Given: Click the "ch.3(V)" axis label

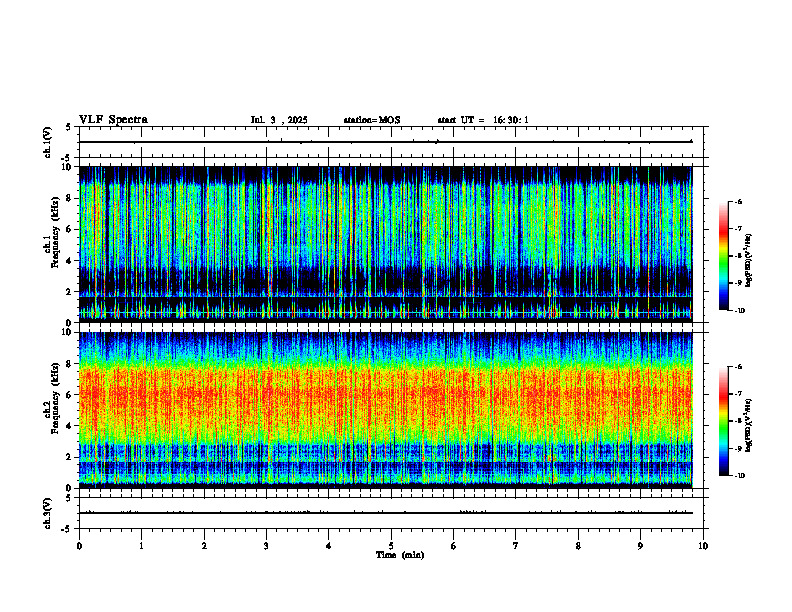Looking at the screenshot, I should point(48,513).
